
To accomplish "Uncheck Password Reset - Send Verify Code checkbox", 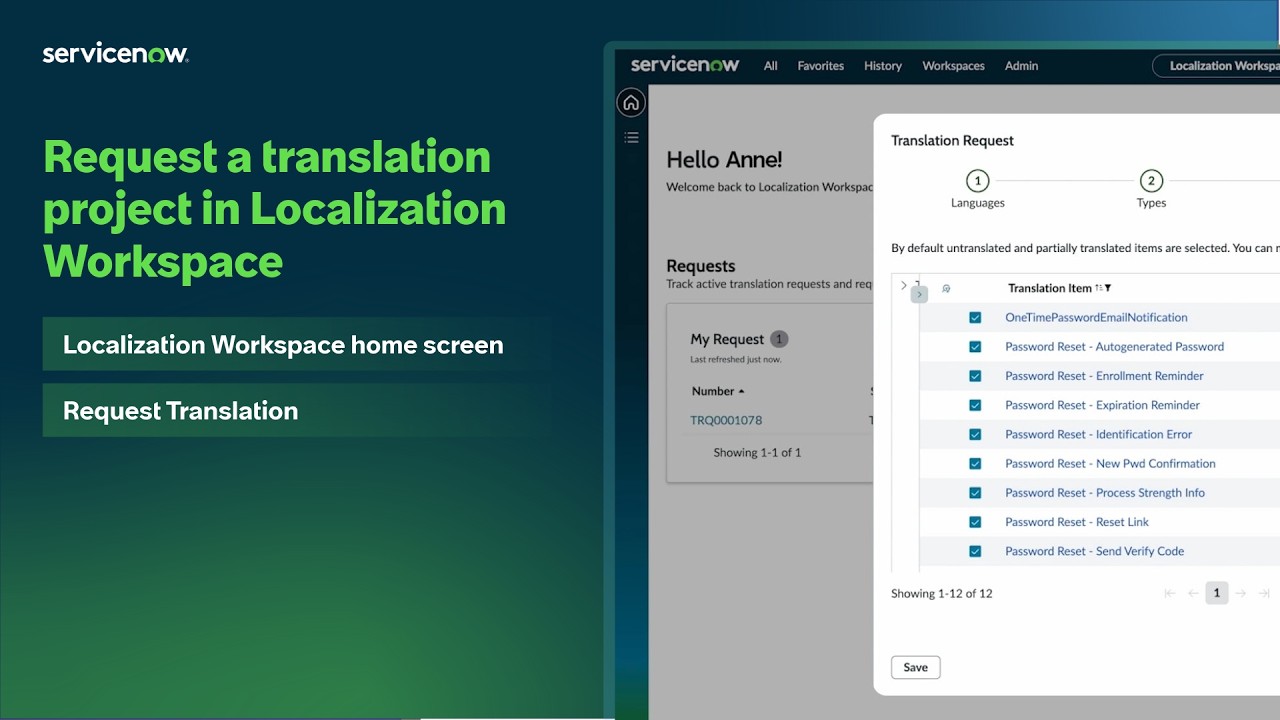I will click(x=975, y=551).
